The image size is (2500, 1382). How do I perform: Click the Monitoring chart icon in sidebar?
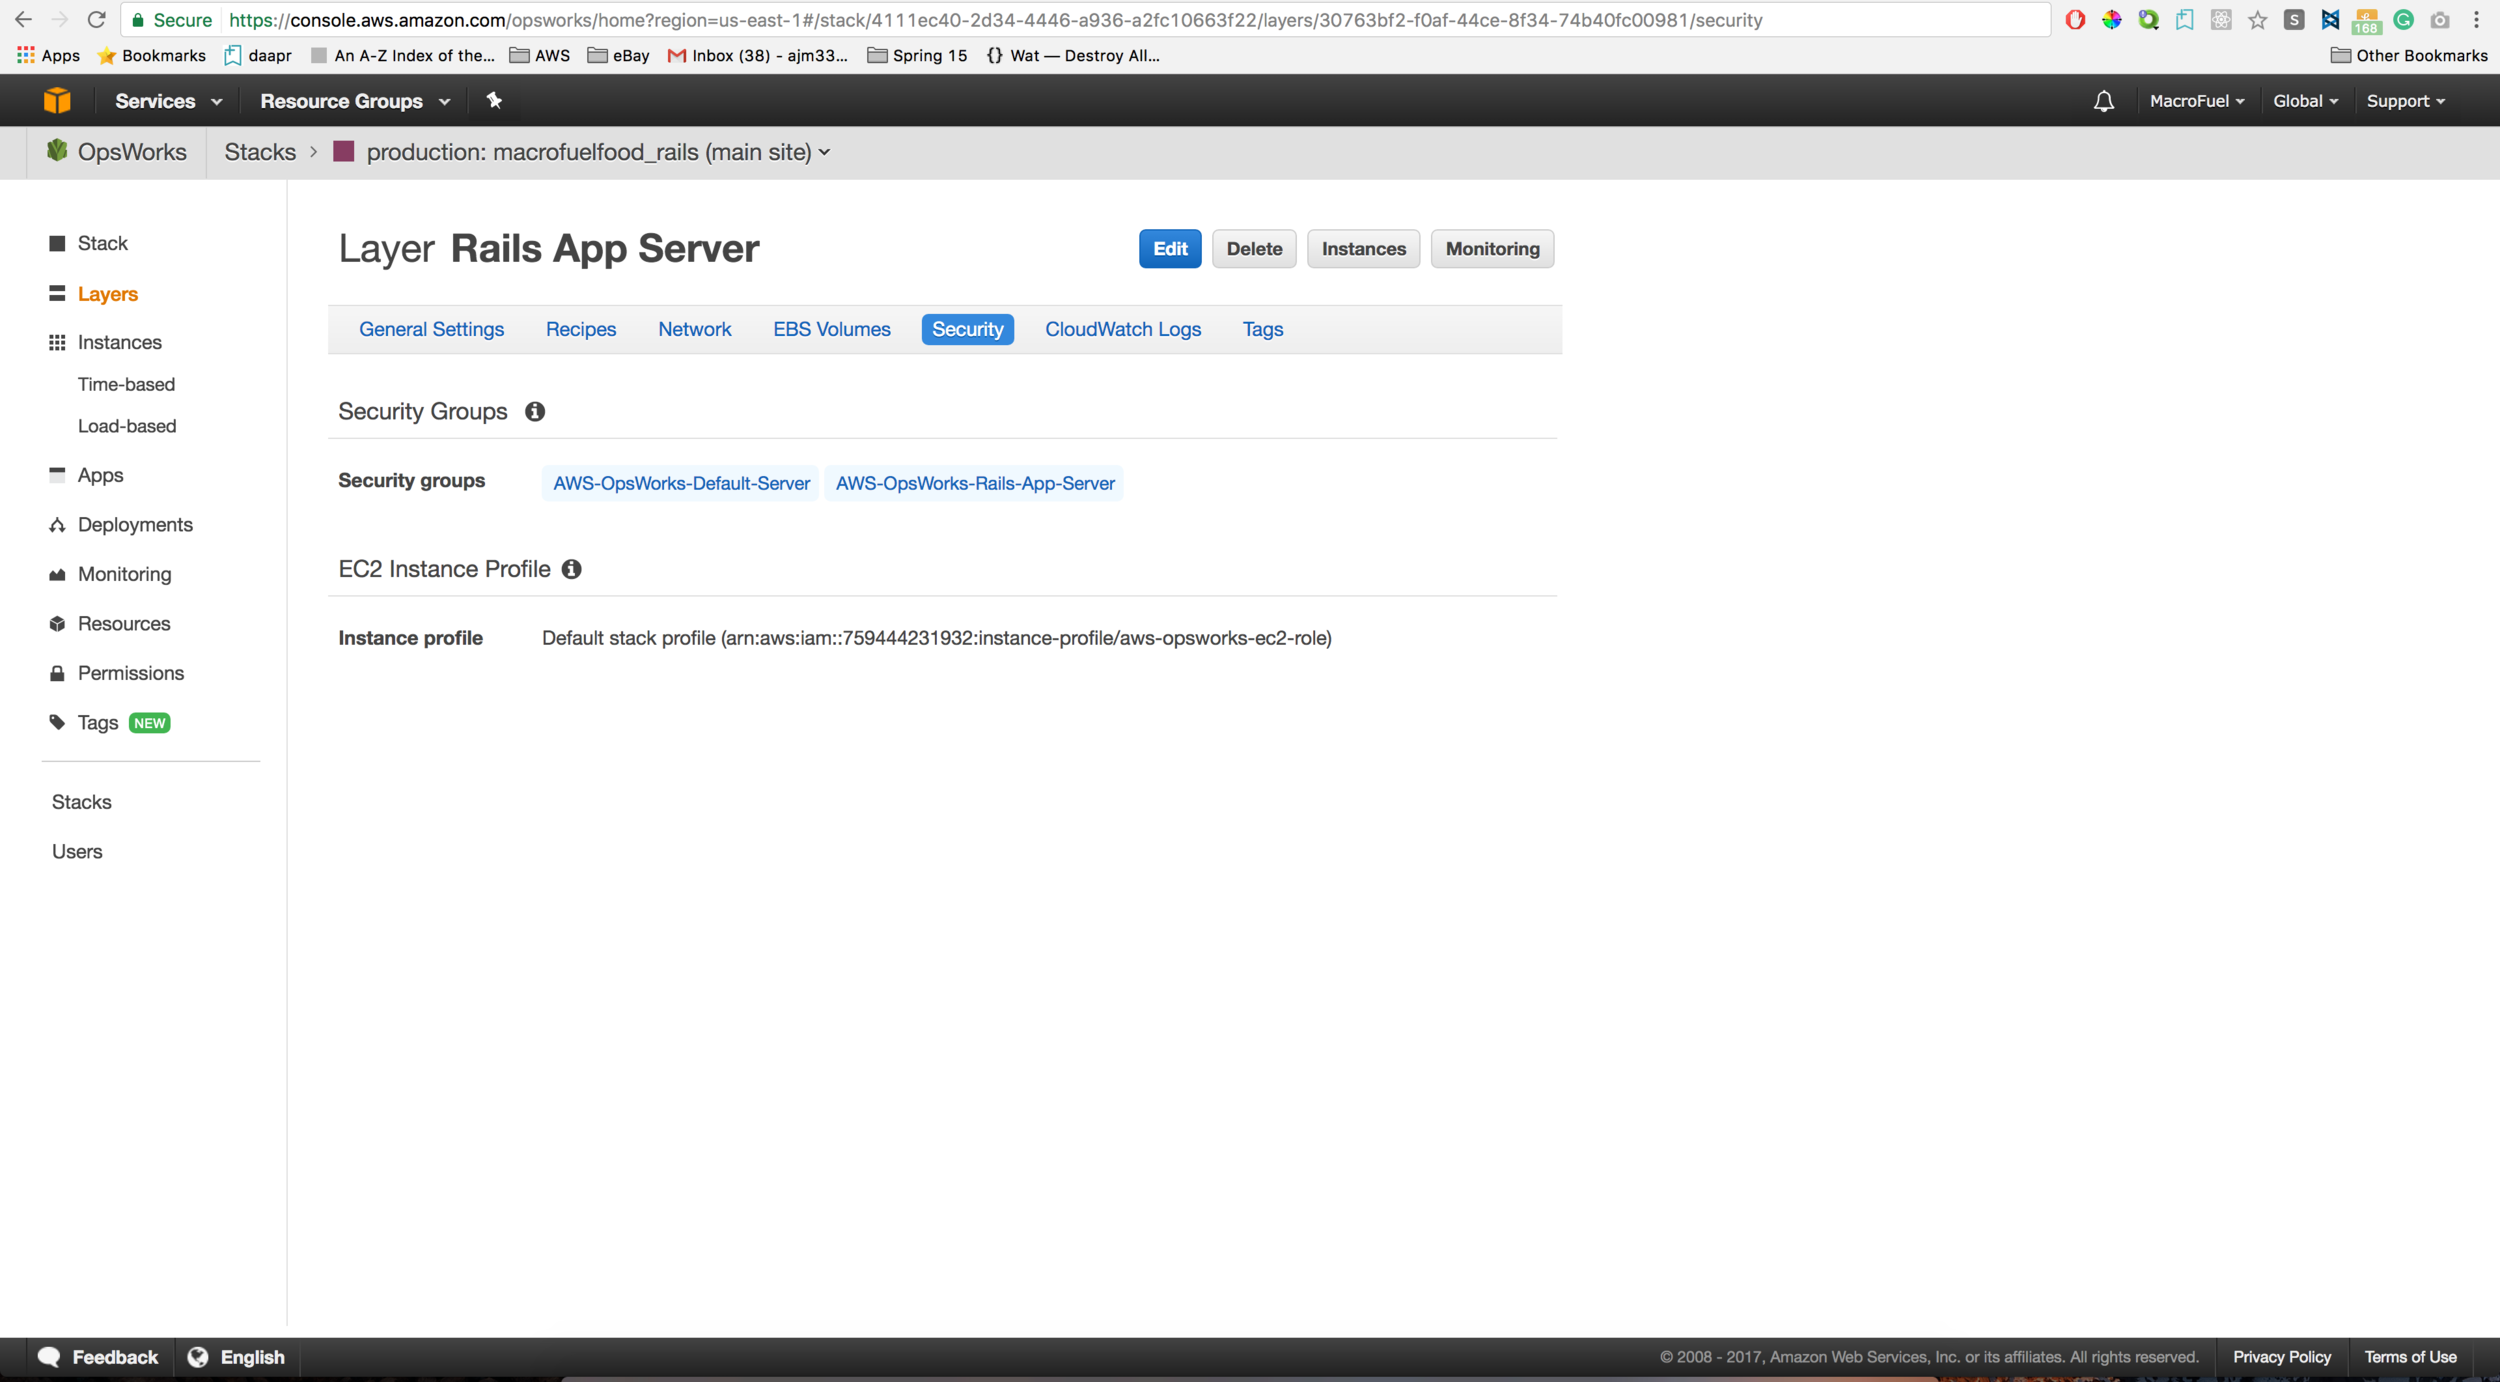click(57, 574)
